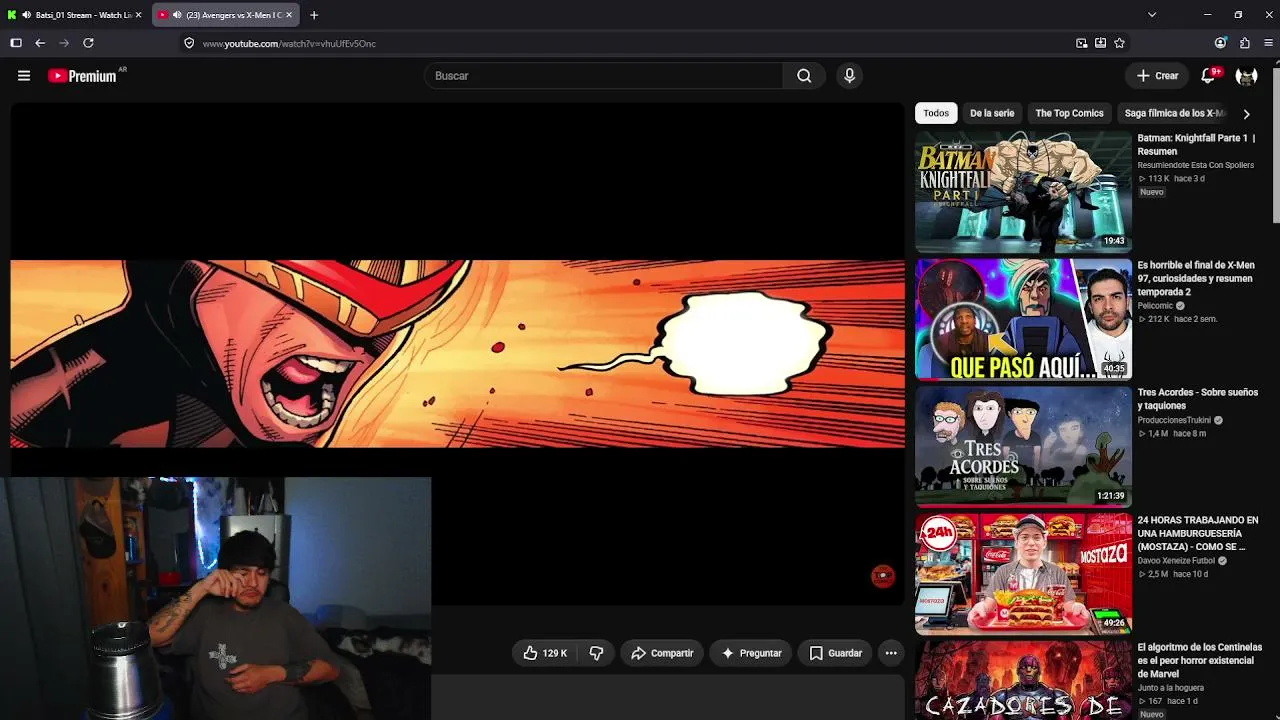Open more actions for the video

(x=891, y=653)
